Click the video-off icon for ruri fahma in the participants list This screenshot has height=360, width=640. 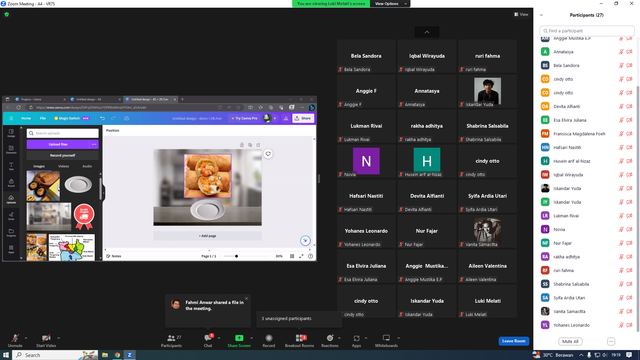pyautogui.click(x=629, y=271)
